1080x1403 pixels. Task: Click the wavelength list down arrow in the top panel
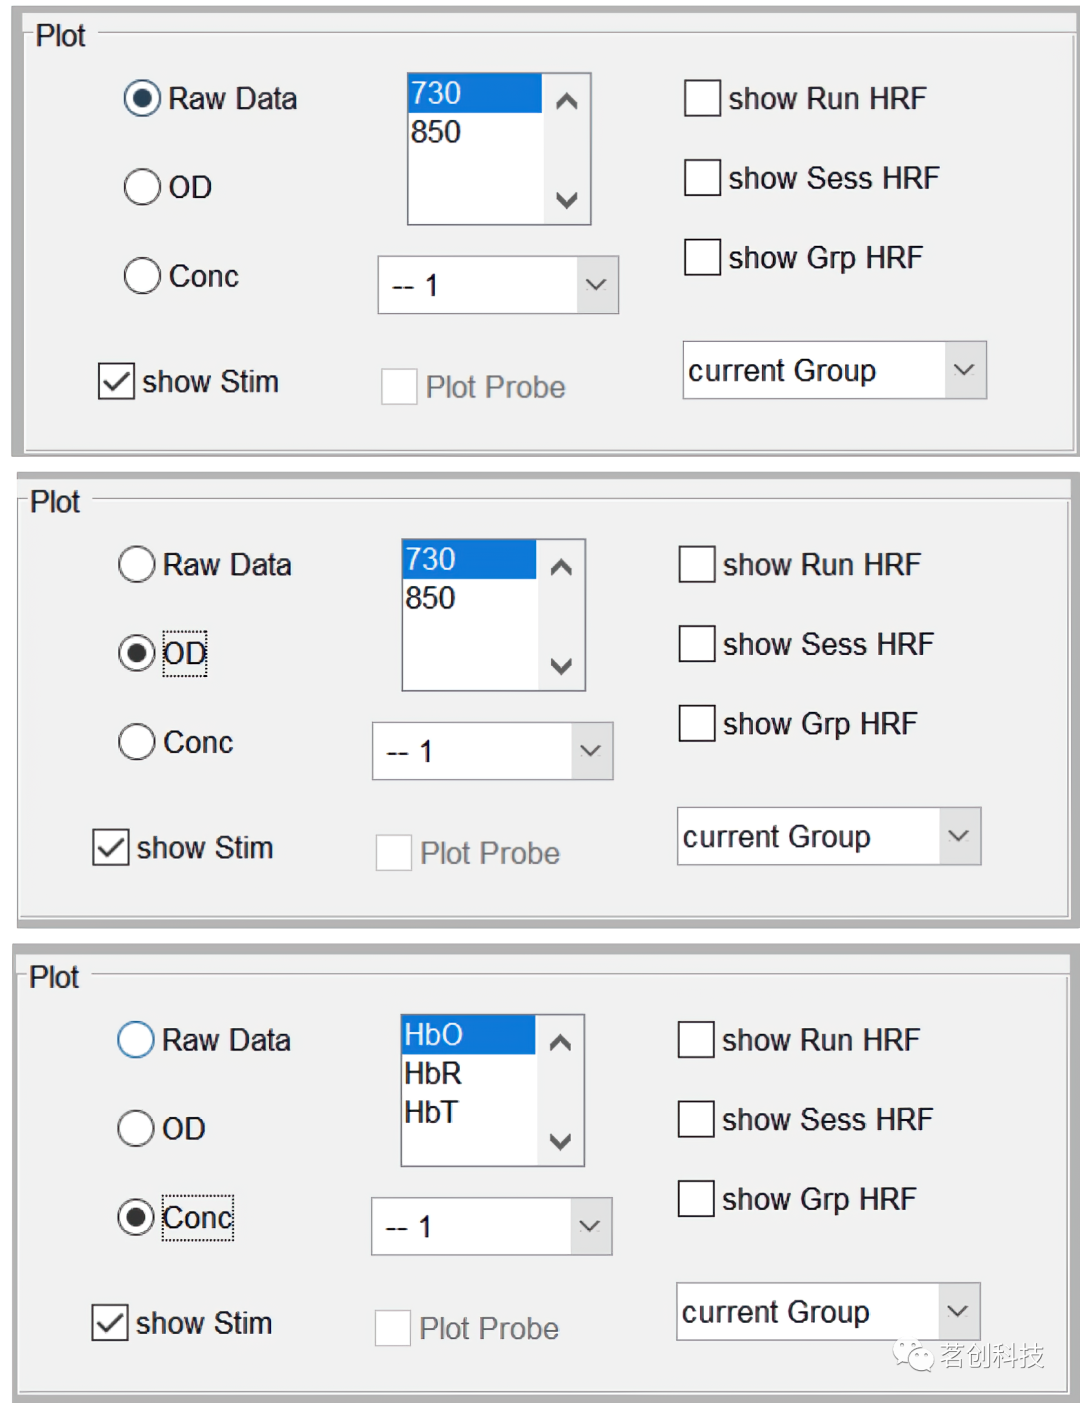pyautogui.click(x=567, y=200)
